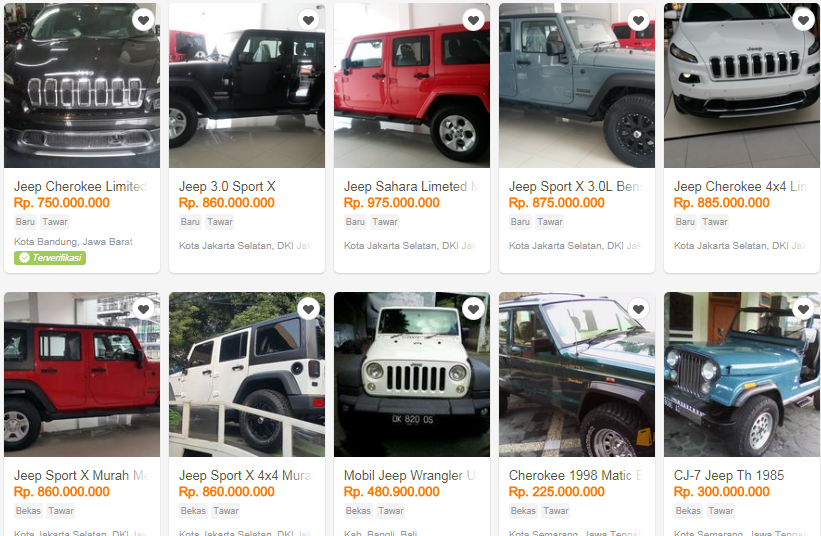Open the CJ-7 Jeep Th 1985 listing title

coord(728,475)
